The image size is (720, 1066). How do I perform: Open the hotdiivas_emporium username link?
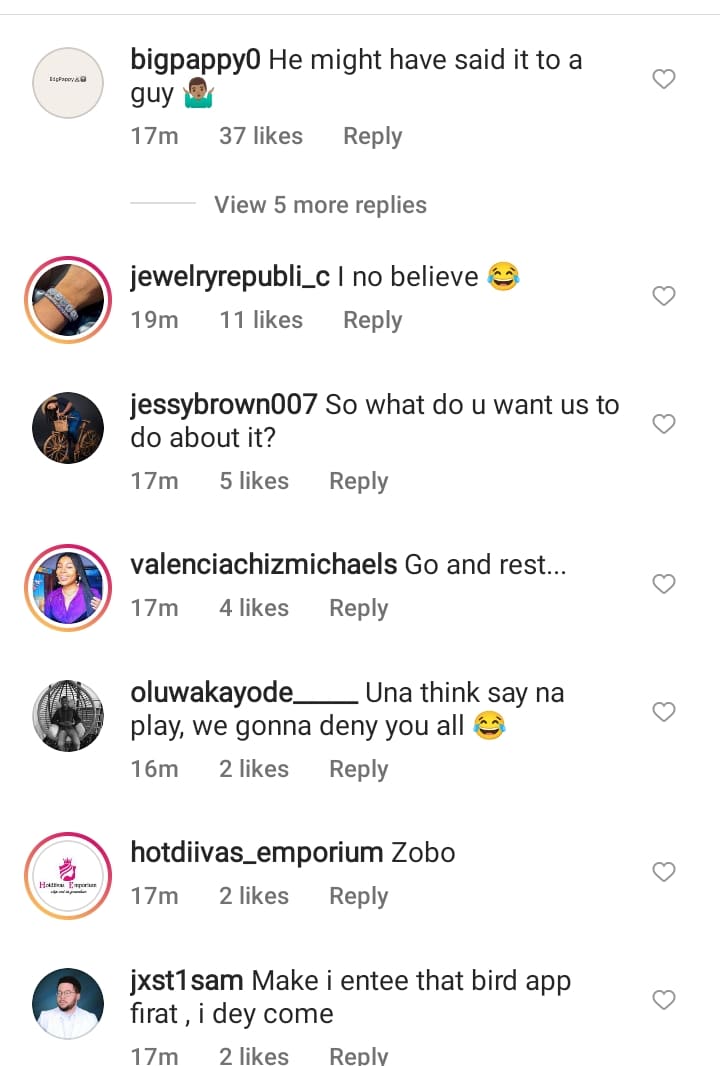coord(257,853)
